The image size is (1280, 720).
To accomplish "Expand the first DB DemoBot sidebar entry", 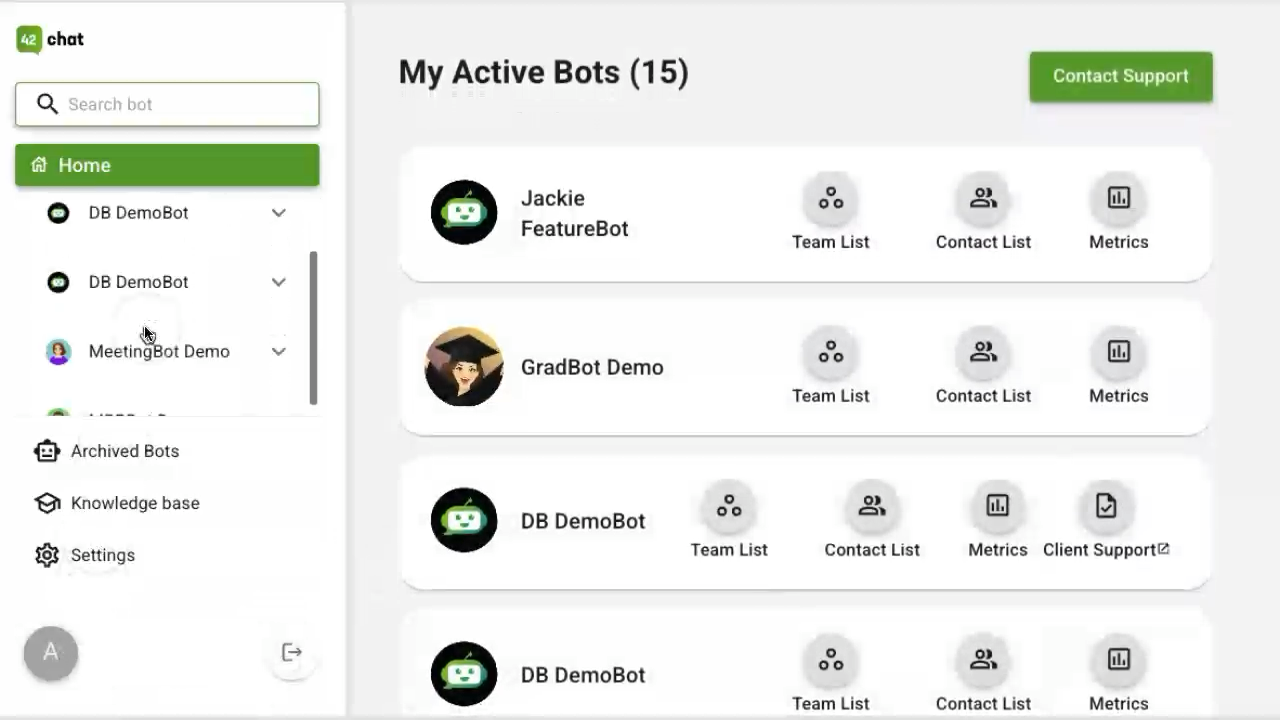I will pyautogui.click(x=279, y=213).
